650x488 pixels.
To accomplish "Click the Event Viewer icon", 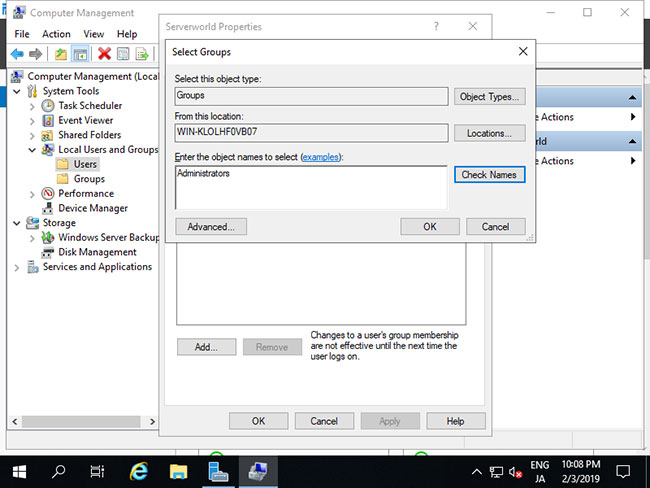I will point(48,121).
